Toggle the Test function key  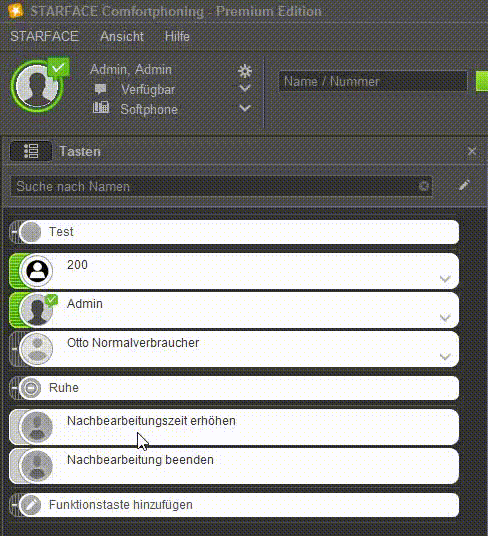point(234,232)
